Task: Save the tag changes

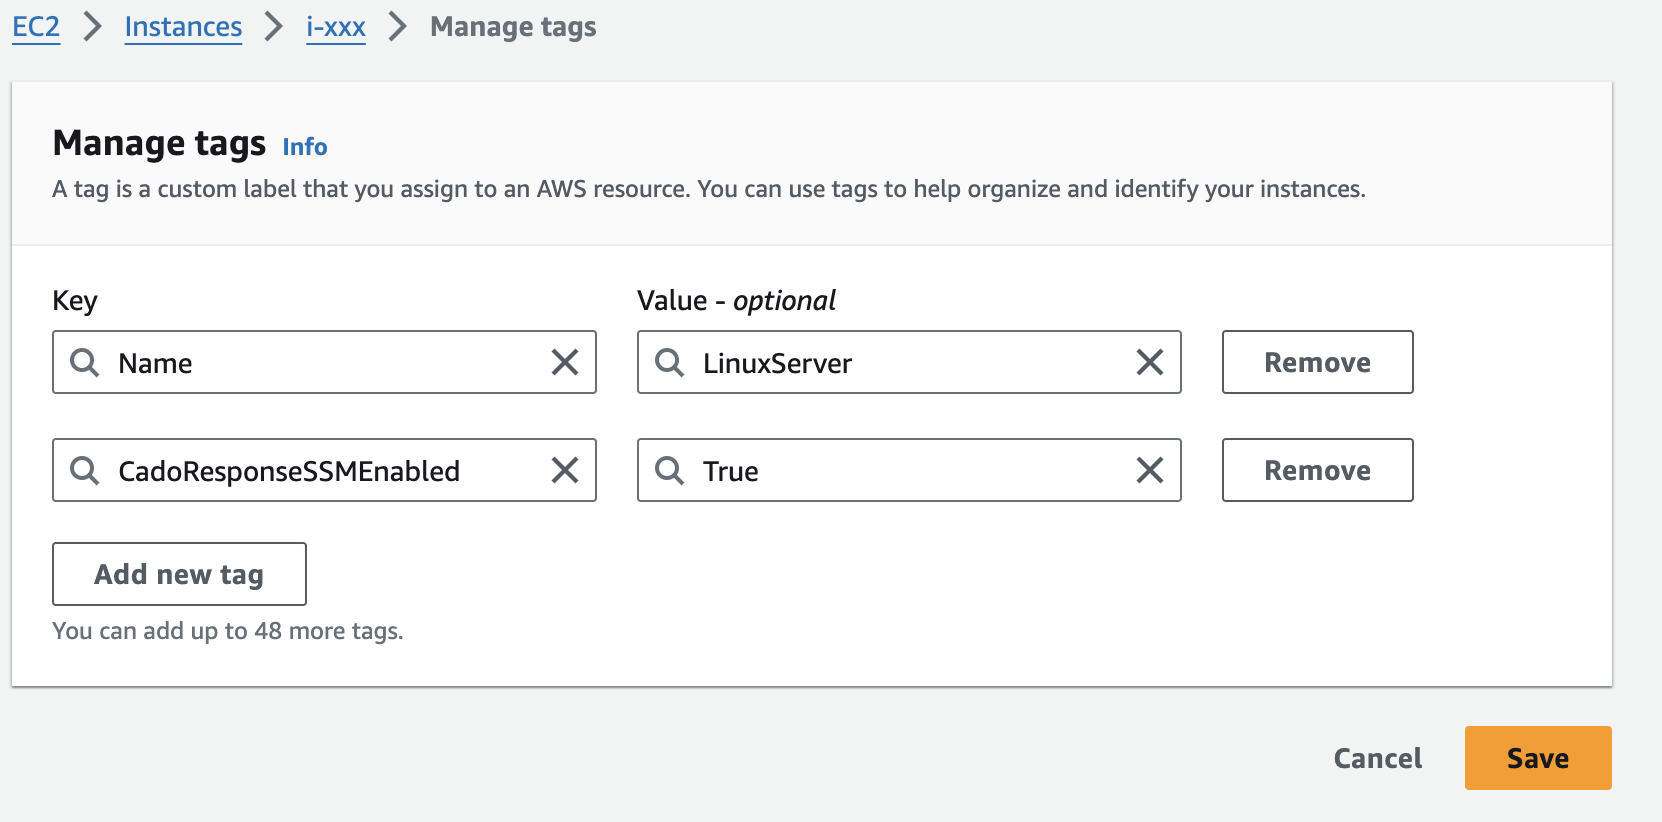Action: (1538, 758)
